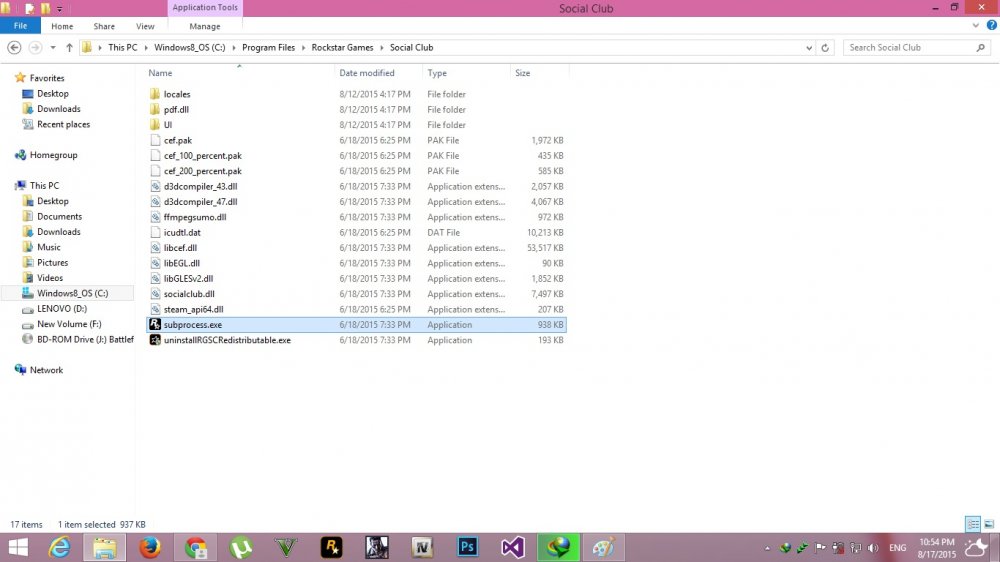Select the cef.pak file
The image size is (1000, 562).
[177, 140]
